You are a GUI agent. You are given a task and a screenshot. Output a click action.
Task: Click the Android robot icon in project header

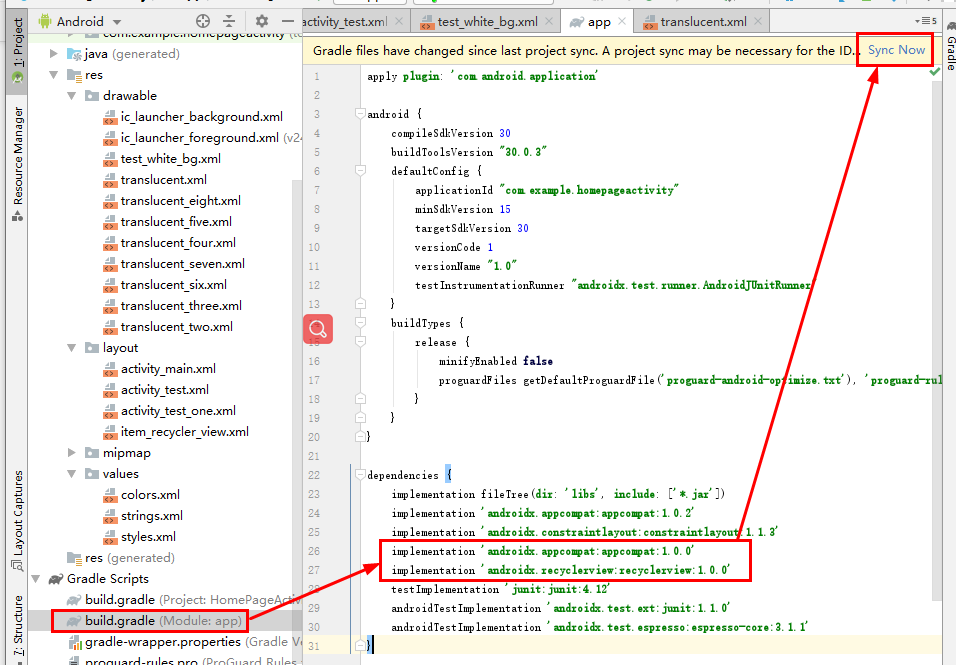(45, 21)
